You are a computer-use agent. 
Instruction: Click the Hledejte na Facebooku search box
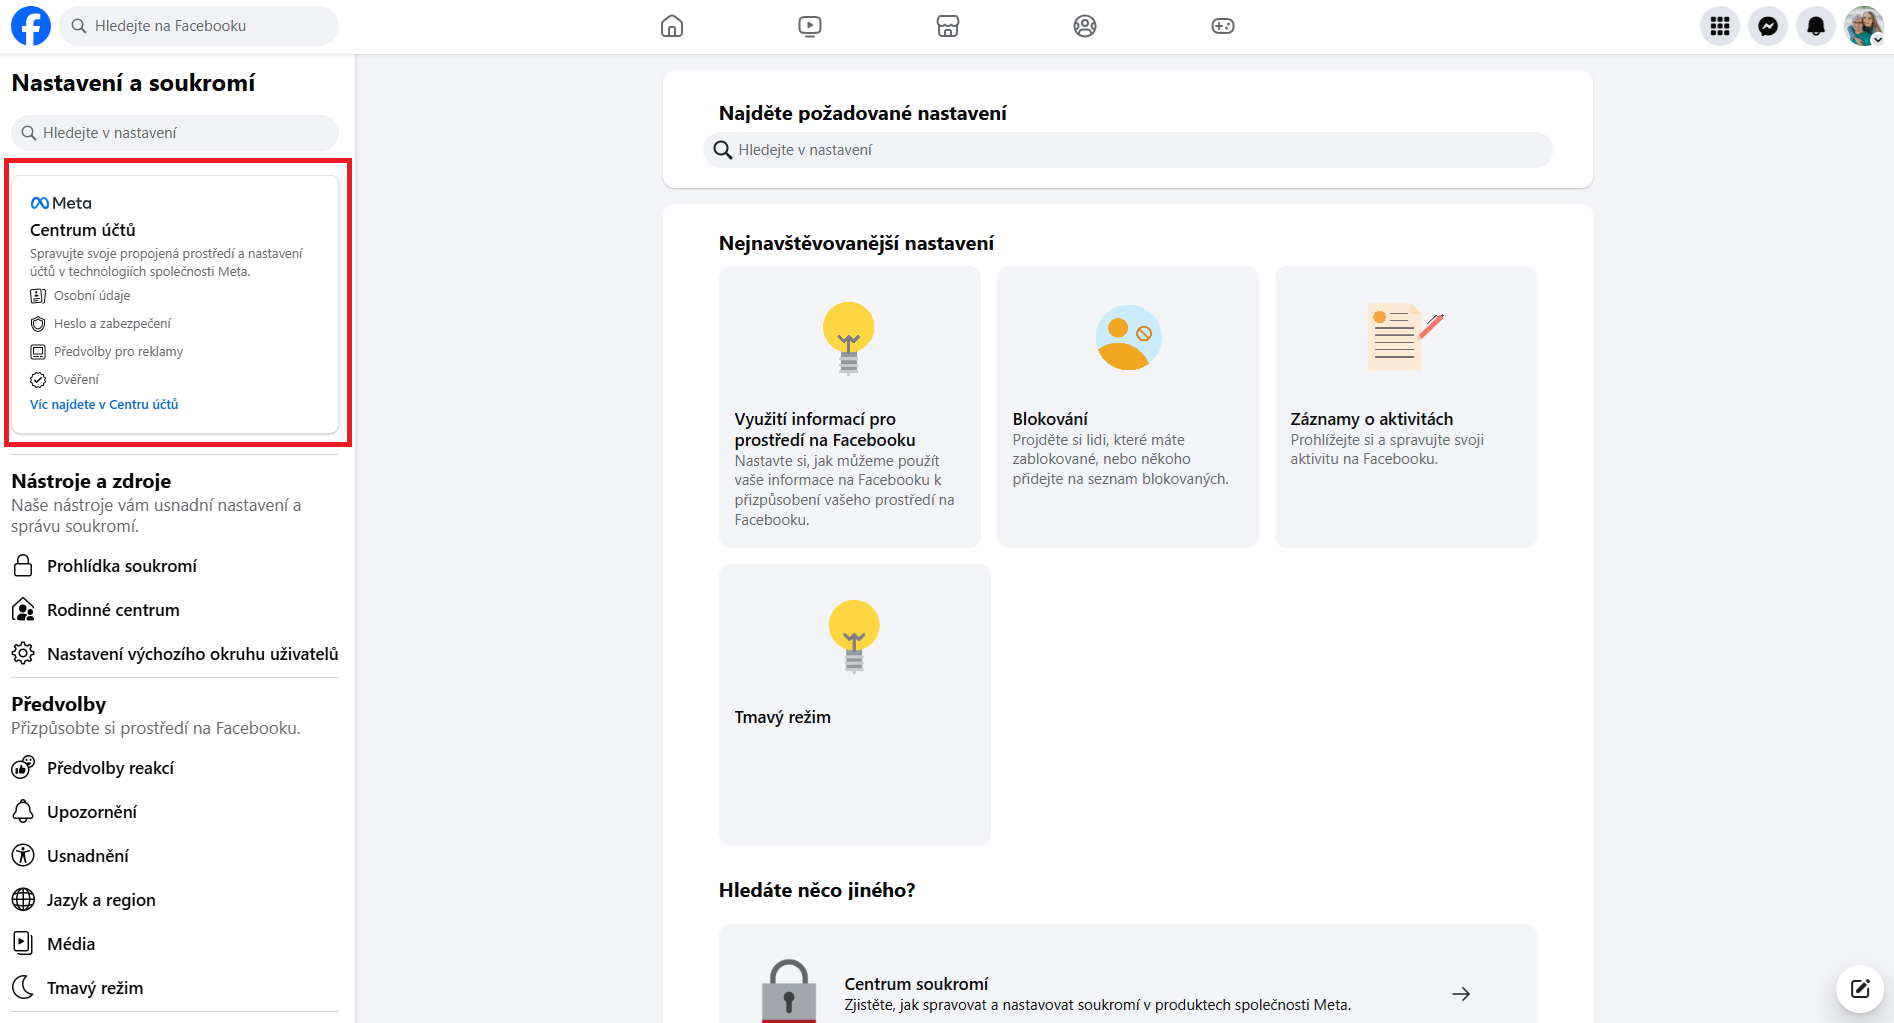200,26
